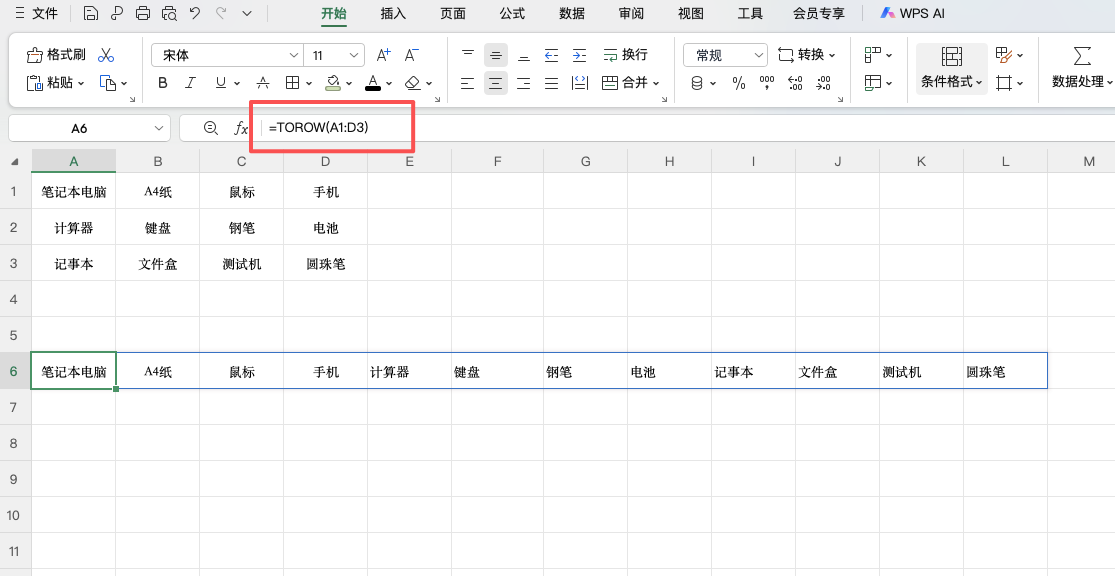Open the 公式 ribbon tab
The height and width of the screenshot is (576, 1115).
pyautogui.click(x=512, y=13)
